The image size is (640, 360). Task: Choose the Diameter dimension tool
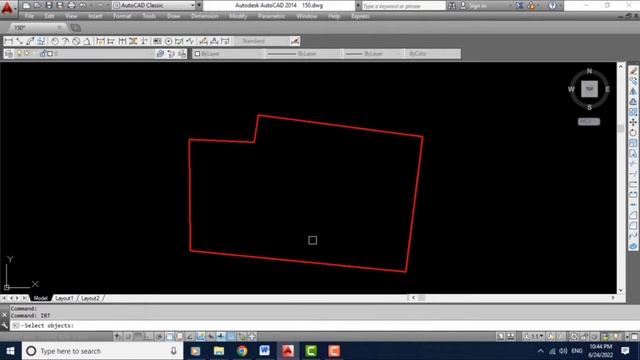(76, 41)
